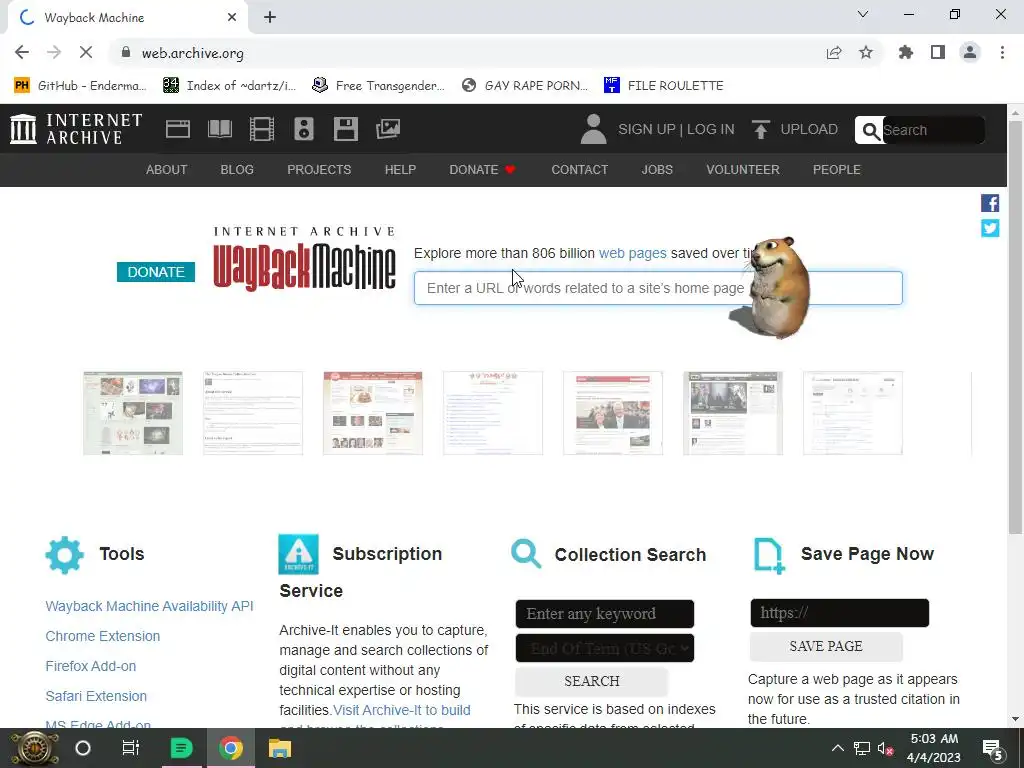Open the green chat app on taskbar
The image size is (1024, 768).
(181, 748)
